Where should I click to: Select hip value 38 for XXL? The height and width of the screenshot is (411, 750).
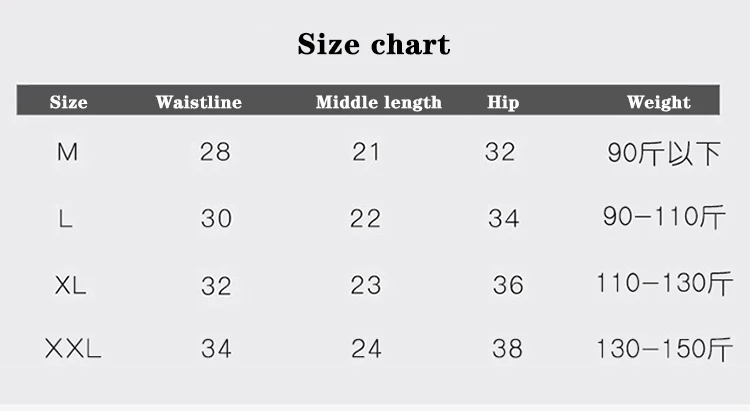(507, 349)
